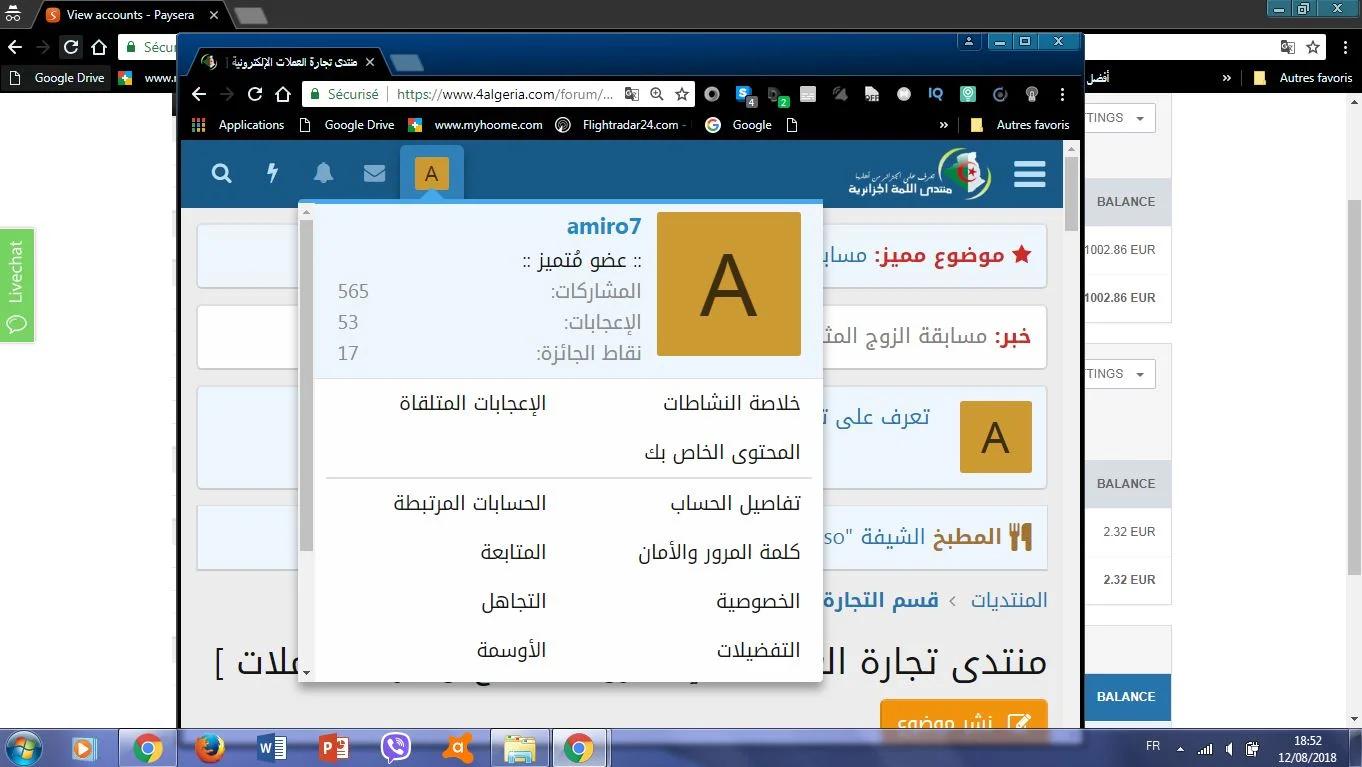Image resolution: width=1362 pixels, height=767 pixels.
Task: Open the forum hamburger menu
Action: (1029, 174)
